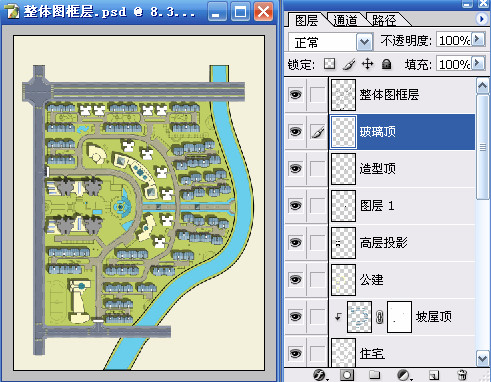Image resolution: width=491 pixels, height=382 pixels.
Task: Hide the 整体图框层 layer
Action: pyautogui.click(x=295, y=95)
